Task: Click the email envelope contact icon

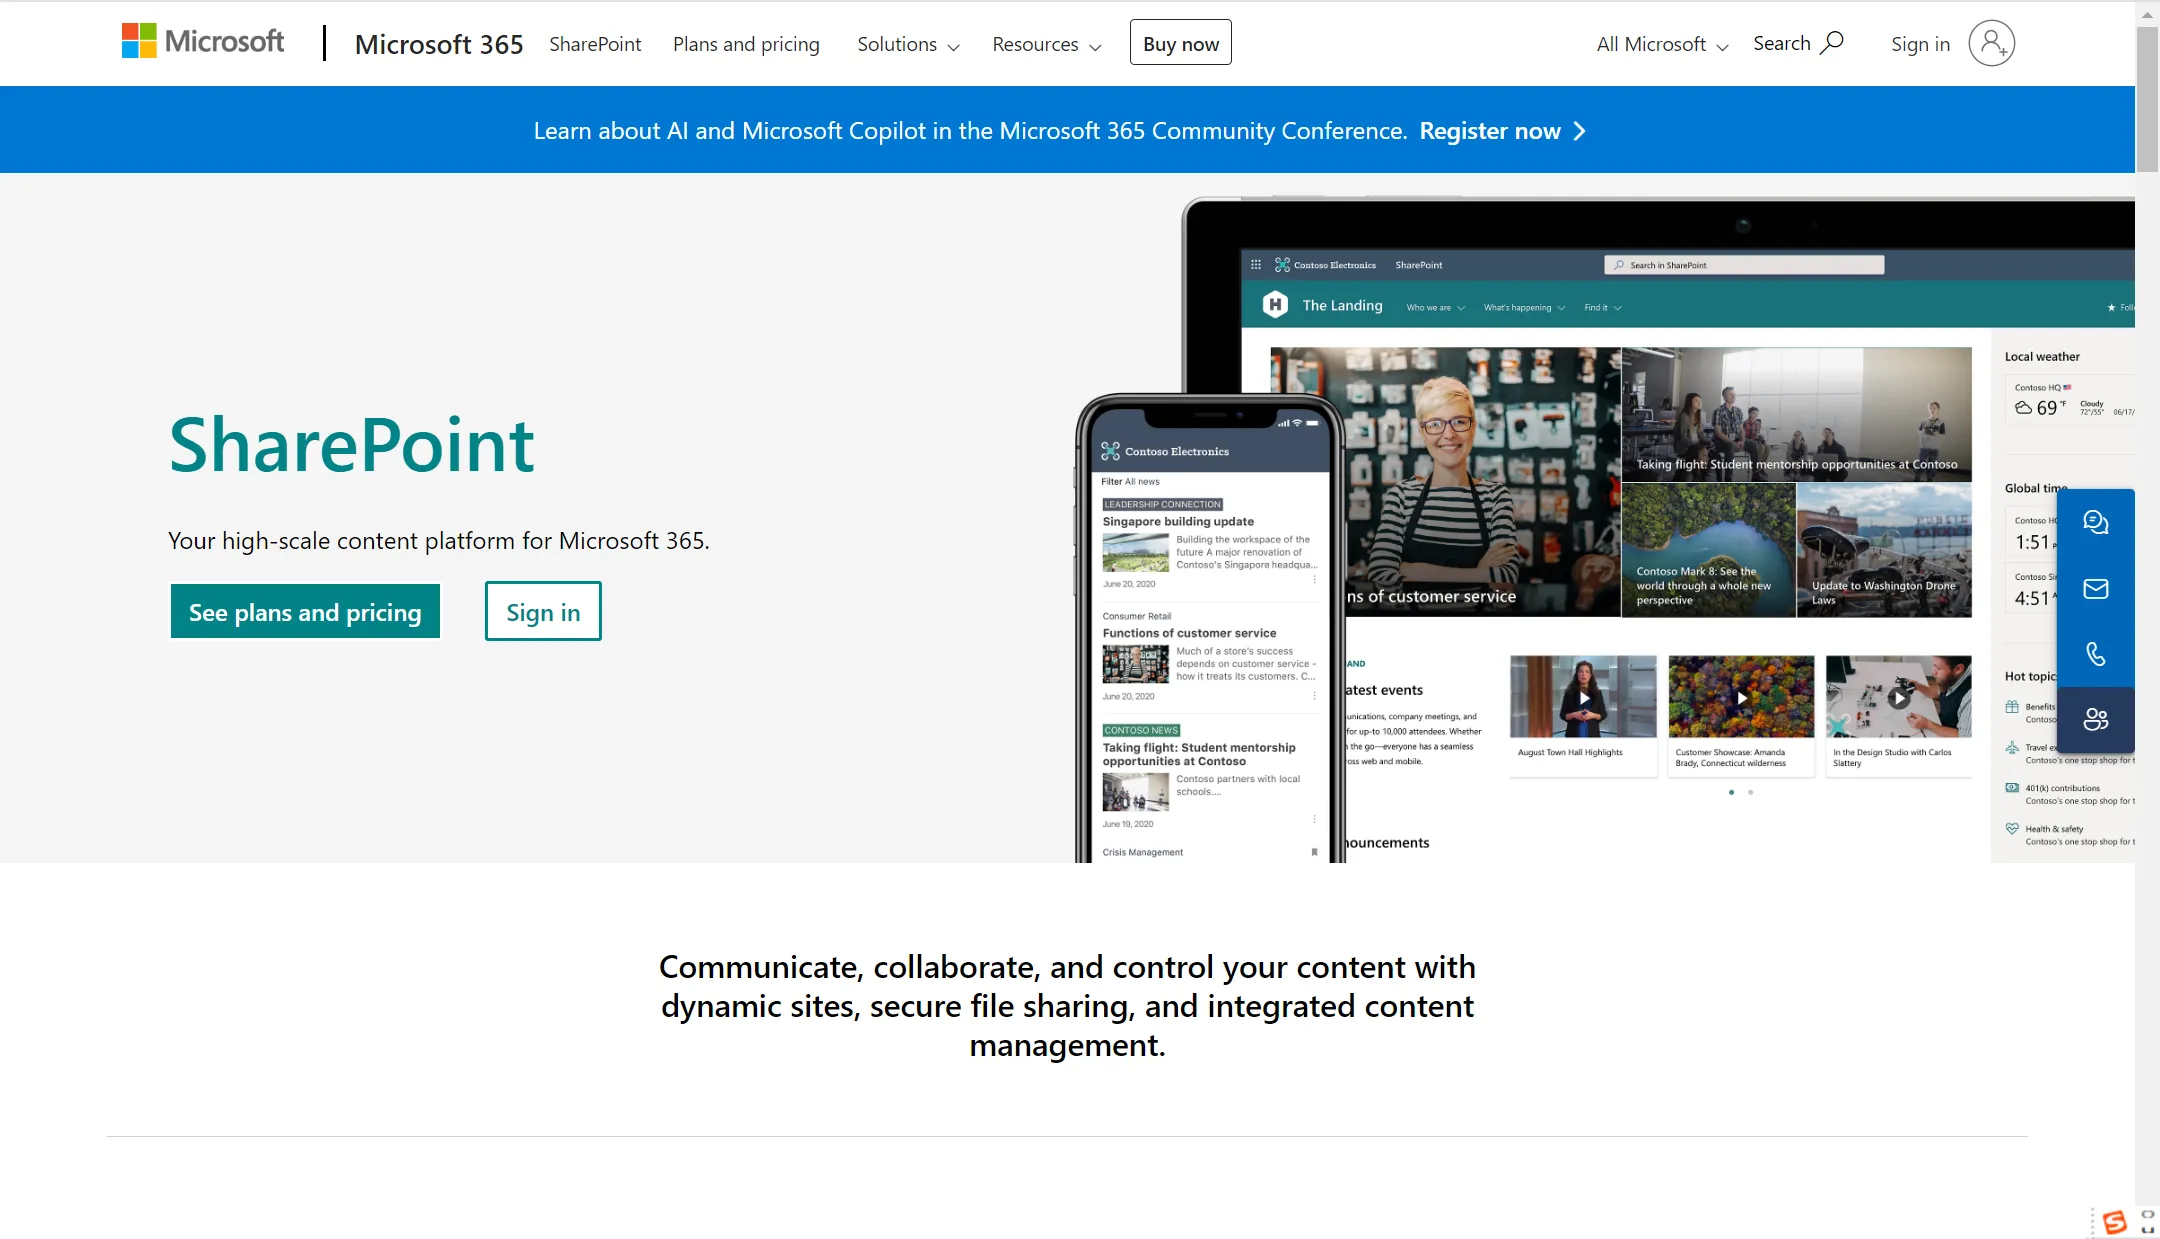Action: pos(2095,589)
